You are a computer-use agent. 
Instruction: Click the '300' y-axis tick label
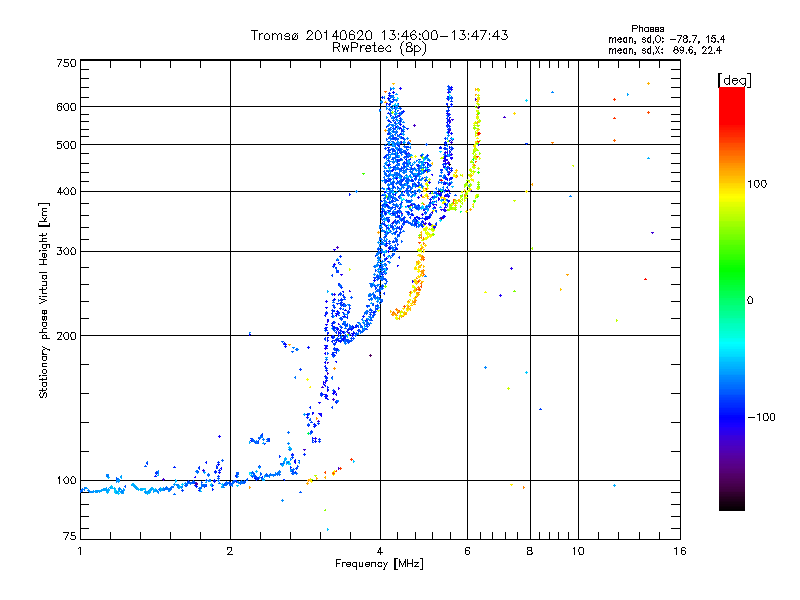pos(67,251)
